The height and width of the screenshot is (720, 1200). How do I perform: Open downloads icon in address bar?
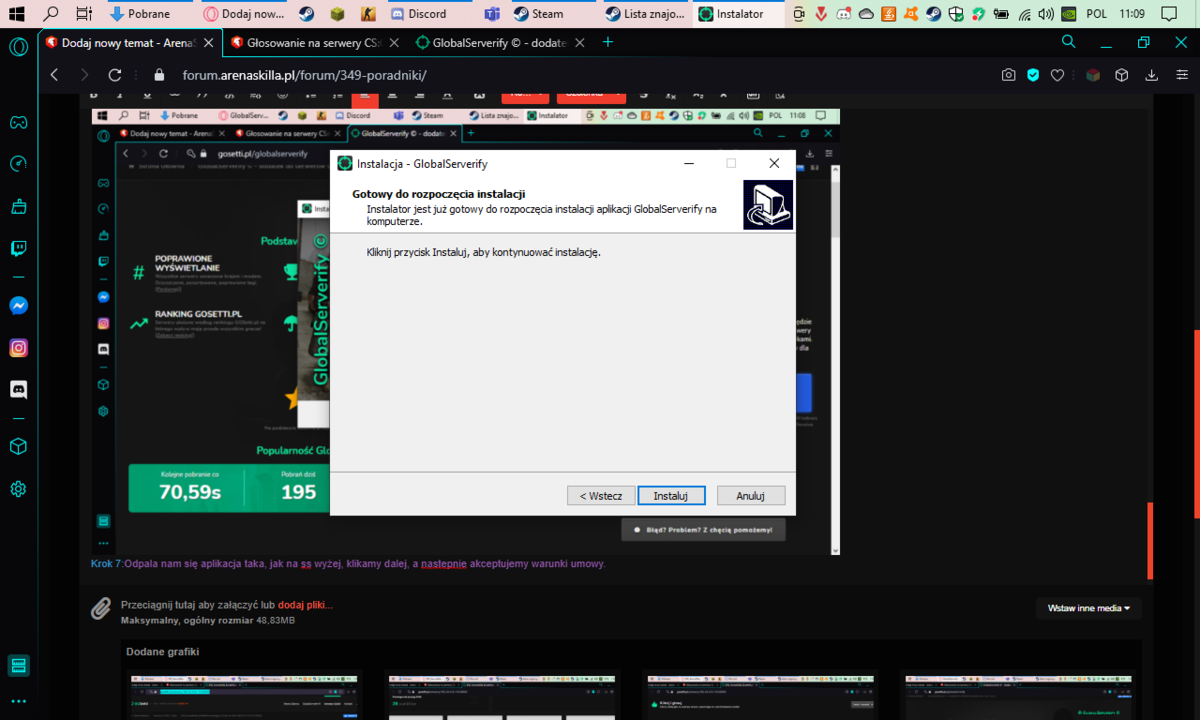[1151, 75]
